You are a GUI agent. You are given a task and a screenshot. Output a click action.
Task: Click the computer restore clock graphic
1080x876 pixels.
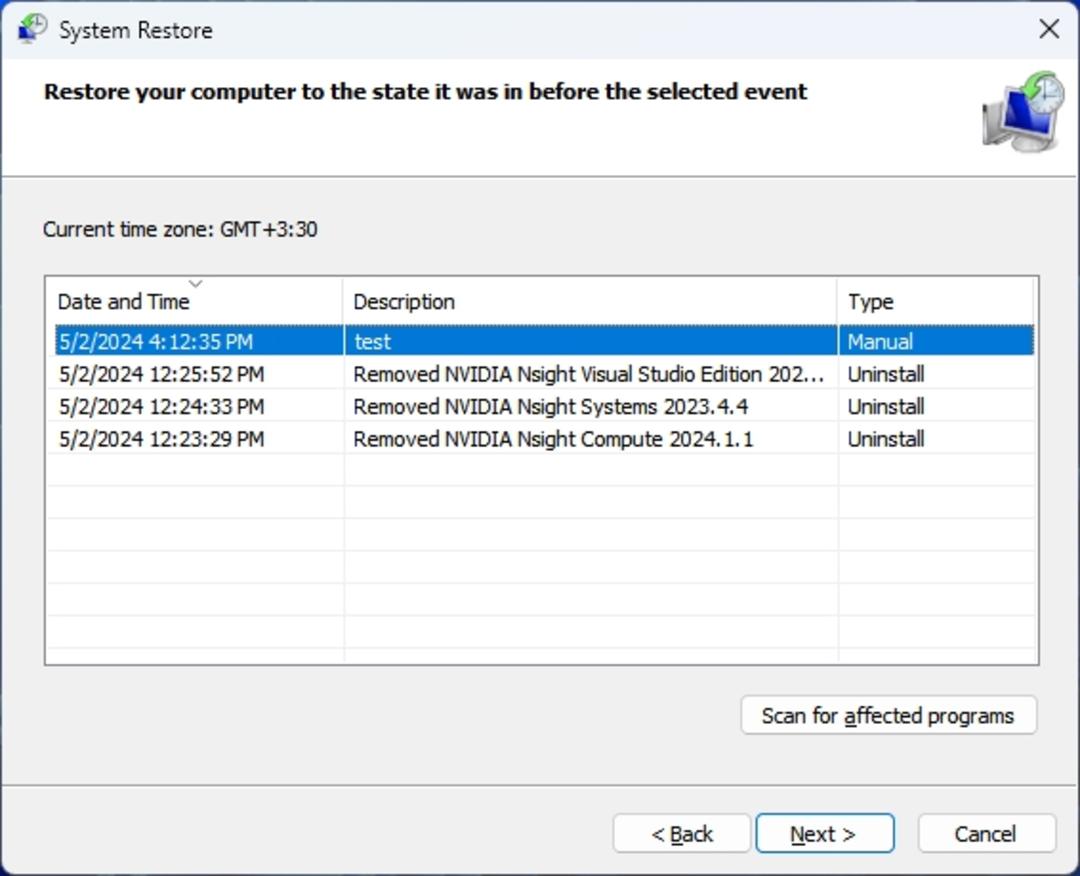[x=1024, y=112]
